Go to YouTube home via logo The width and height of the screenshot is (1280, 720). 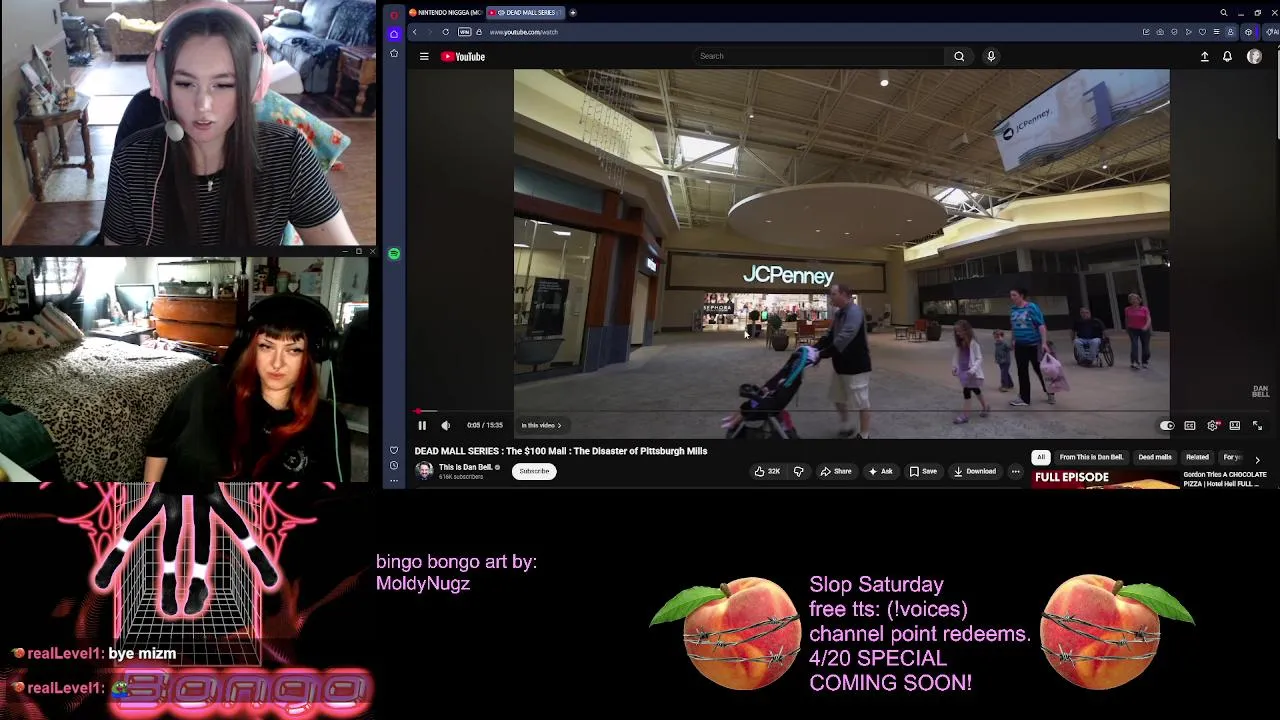463,57
